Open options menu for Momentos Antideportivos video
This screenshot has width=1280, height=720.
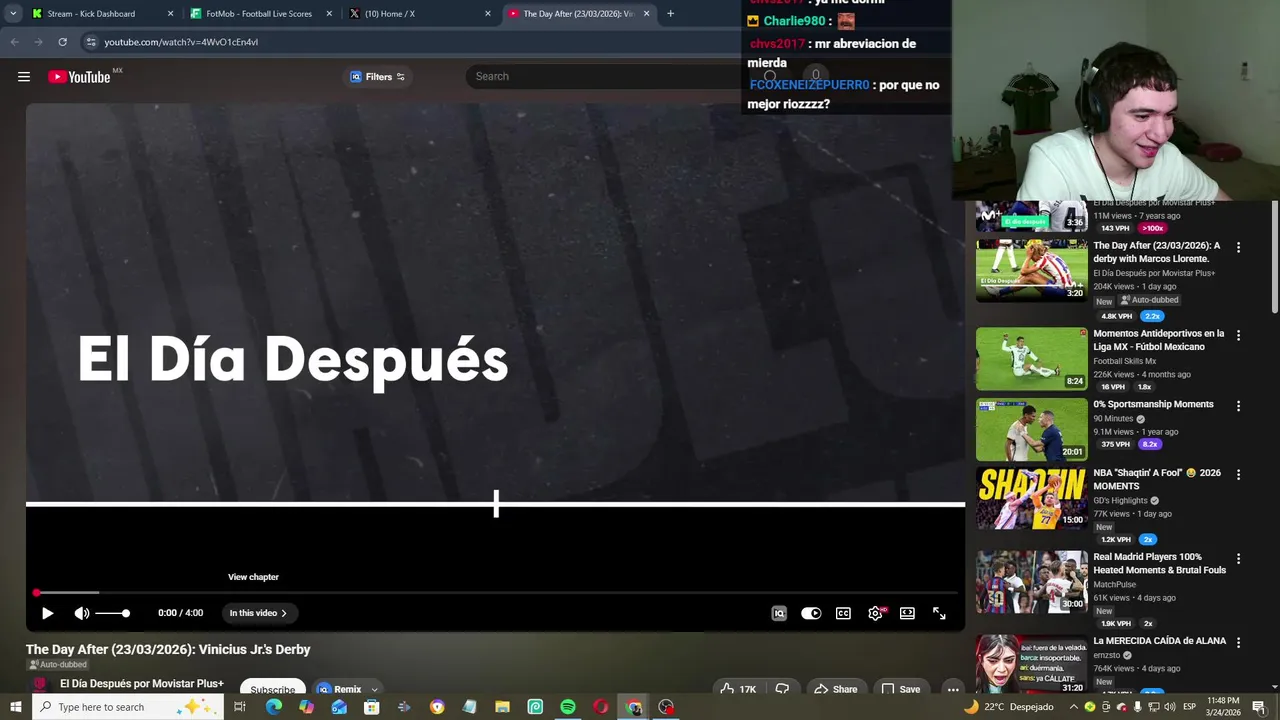pyautogui.click(x=1238, y=335)
